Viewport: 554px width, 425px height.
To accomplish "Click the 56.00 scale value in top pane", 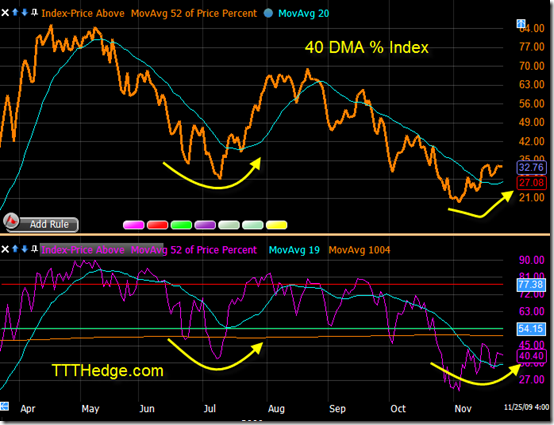I will click(532, 104).
